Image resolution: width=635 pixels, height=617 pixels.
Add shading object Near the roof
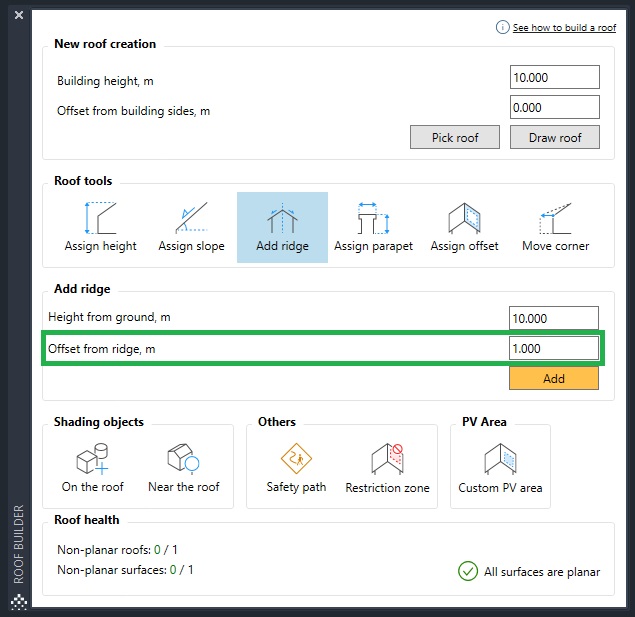[x=184, y=467]
